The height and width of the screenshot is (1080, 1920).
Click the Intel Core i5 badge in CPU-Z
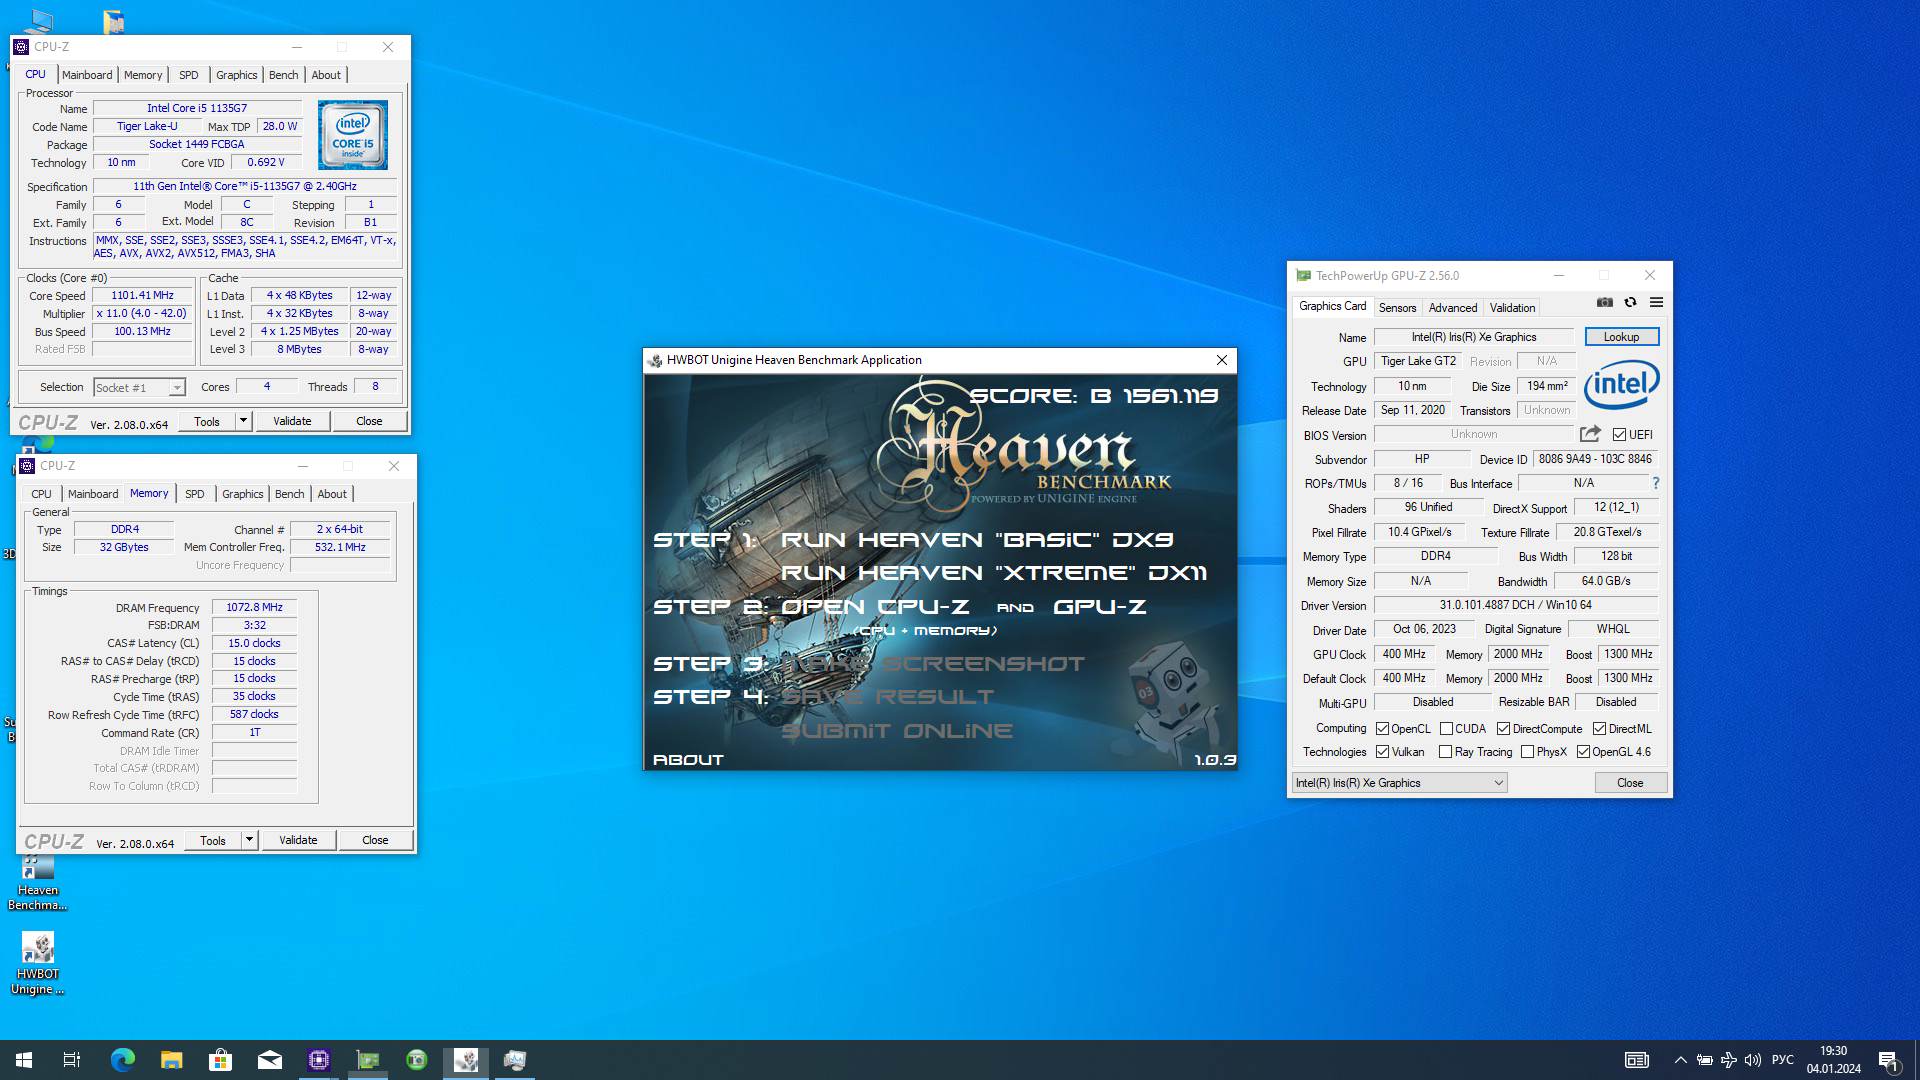[x=352, y=135]
